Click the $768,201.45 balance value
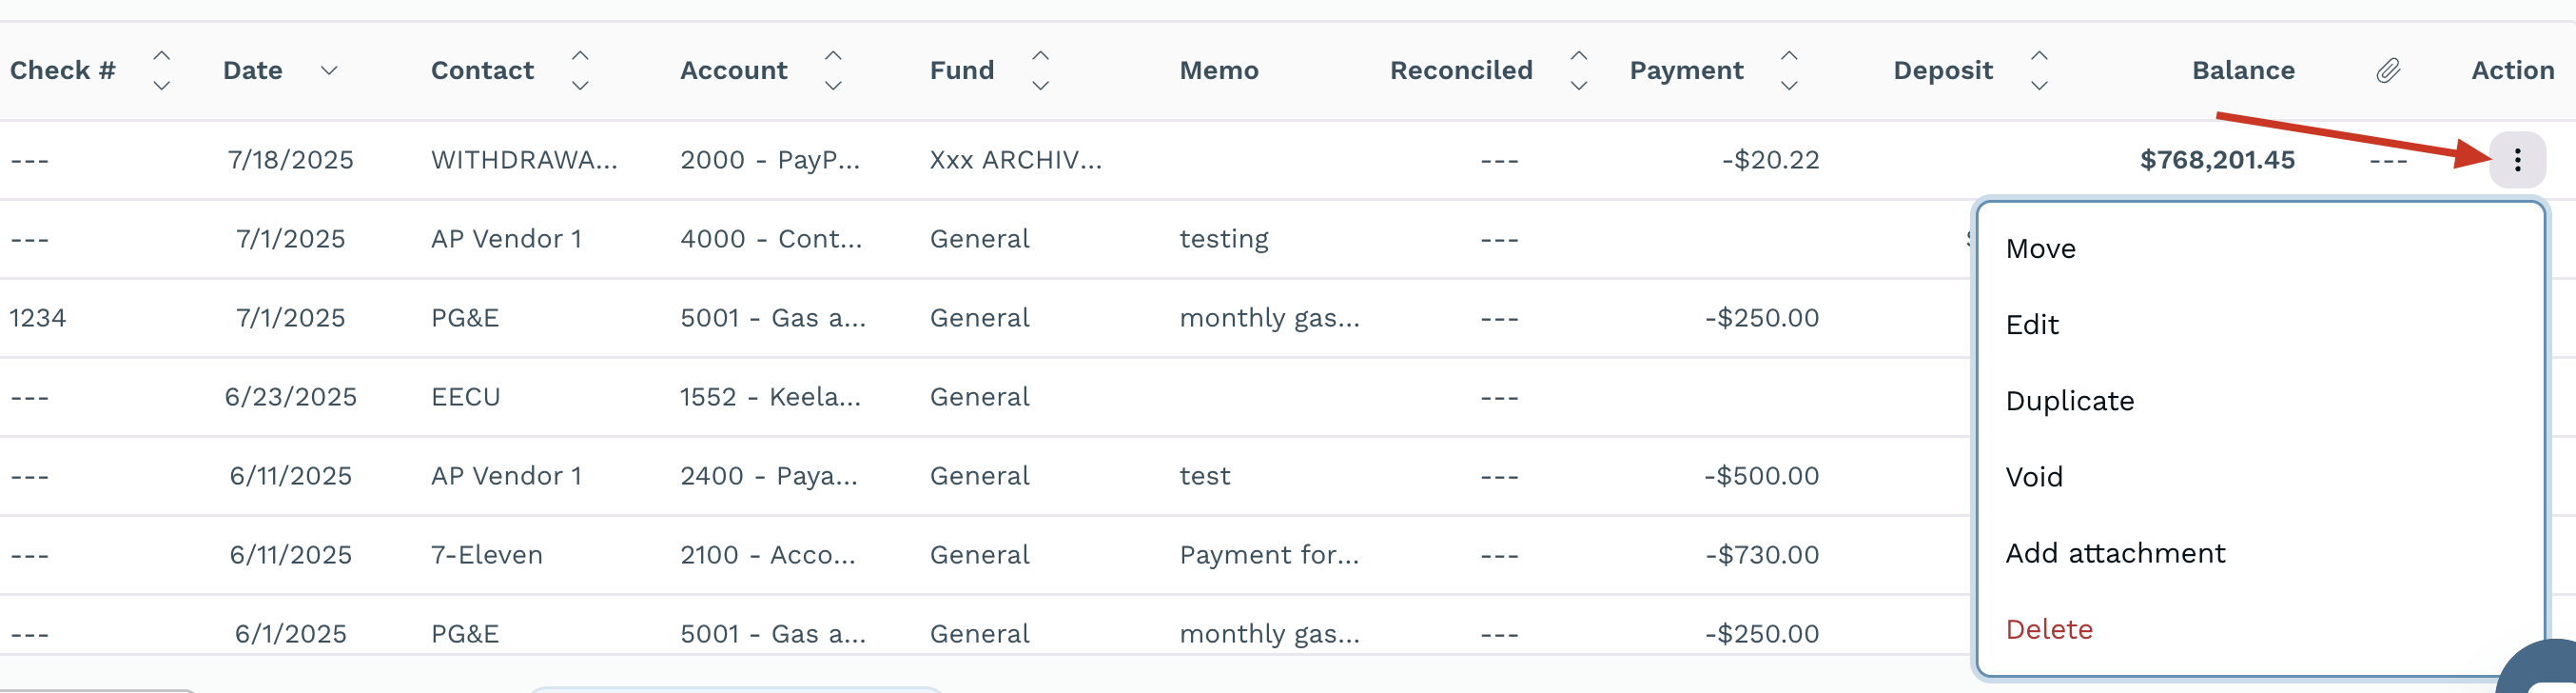 [x=2217, y=159]
